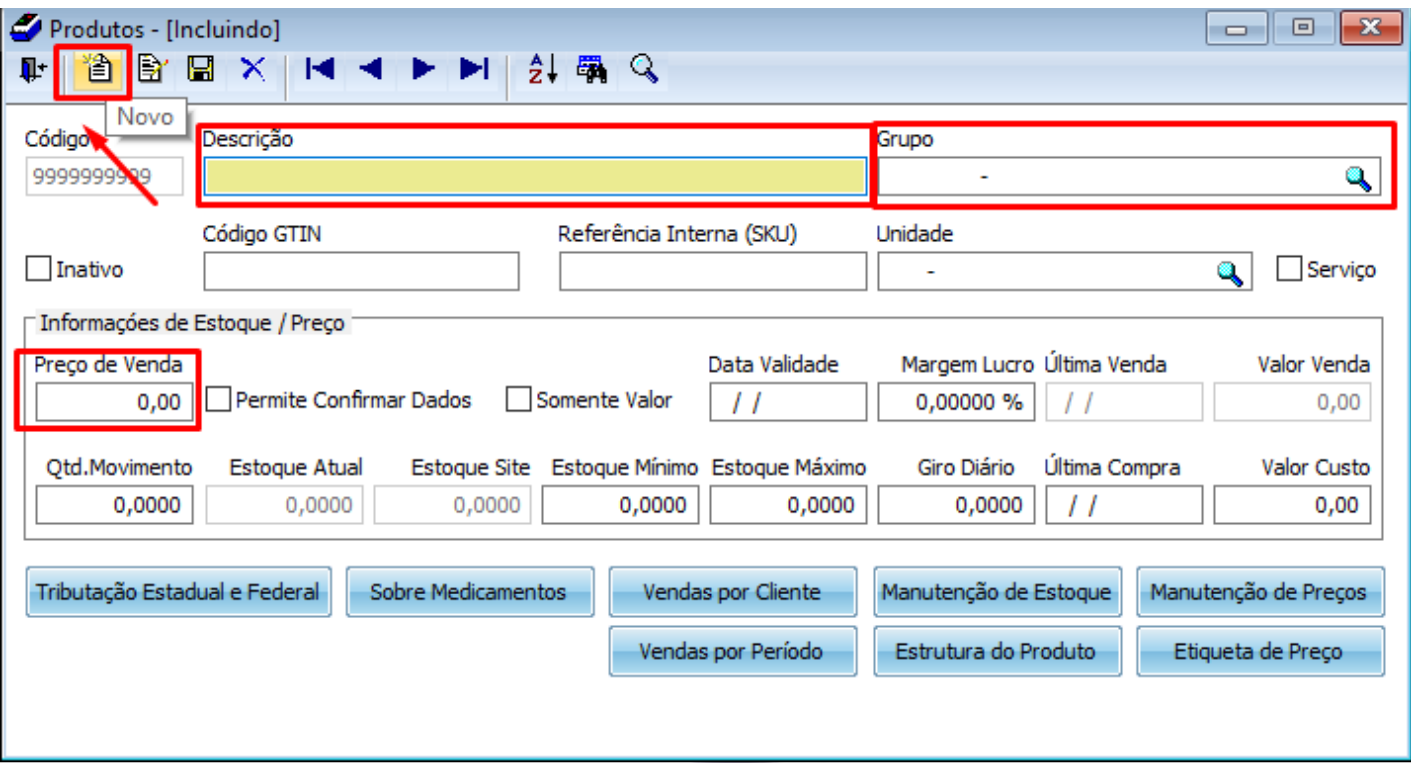Focus the Descrição input field

tap(535, 177)
